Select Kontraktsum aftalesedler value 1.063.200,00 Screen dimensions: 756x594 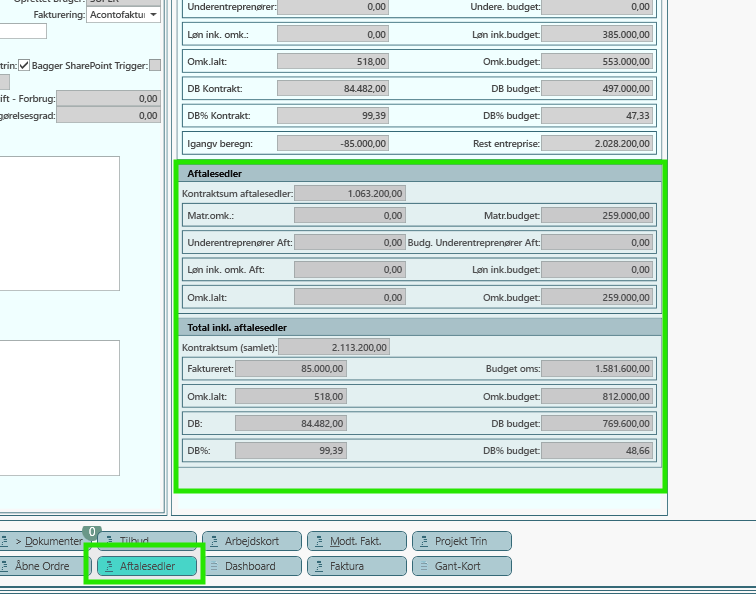coord(350,193)
